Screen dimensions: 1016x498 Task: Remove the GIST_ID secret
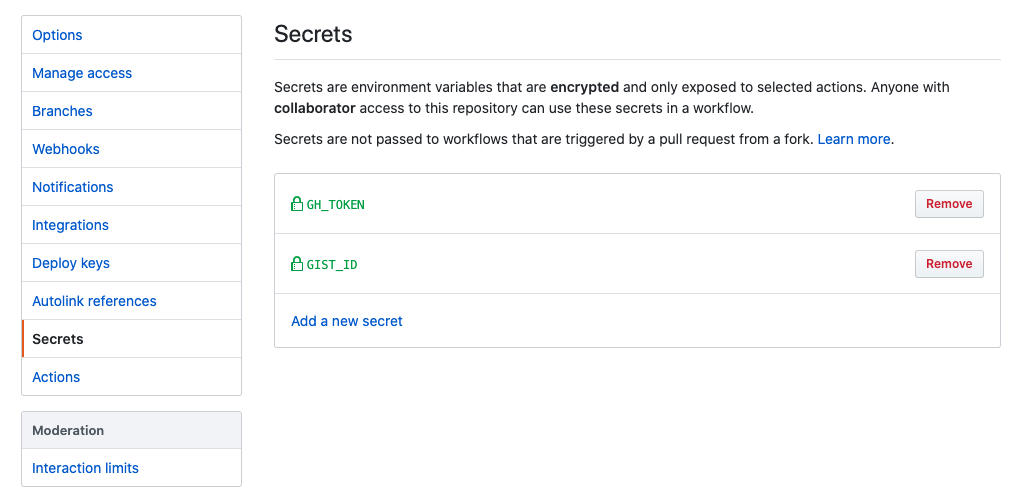[x=948, y=264]
